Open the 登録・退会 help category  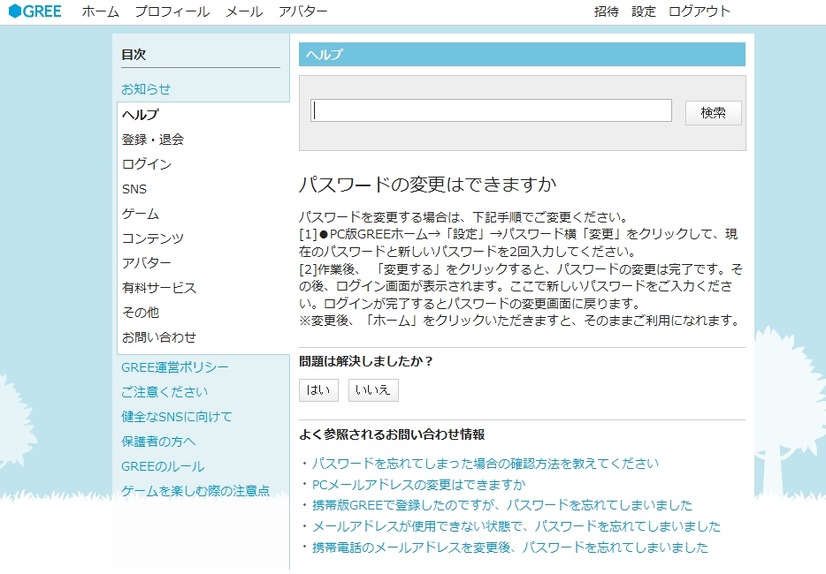point(153,140)
